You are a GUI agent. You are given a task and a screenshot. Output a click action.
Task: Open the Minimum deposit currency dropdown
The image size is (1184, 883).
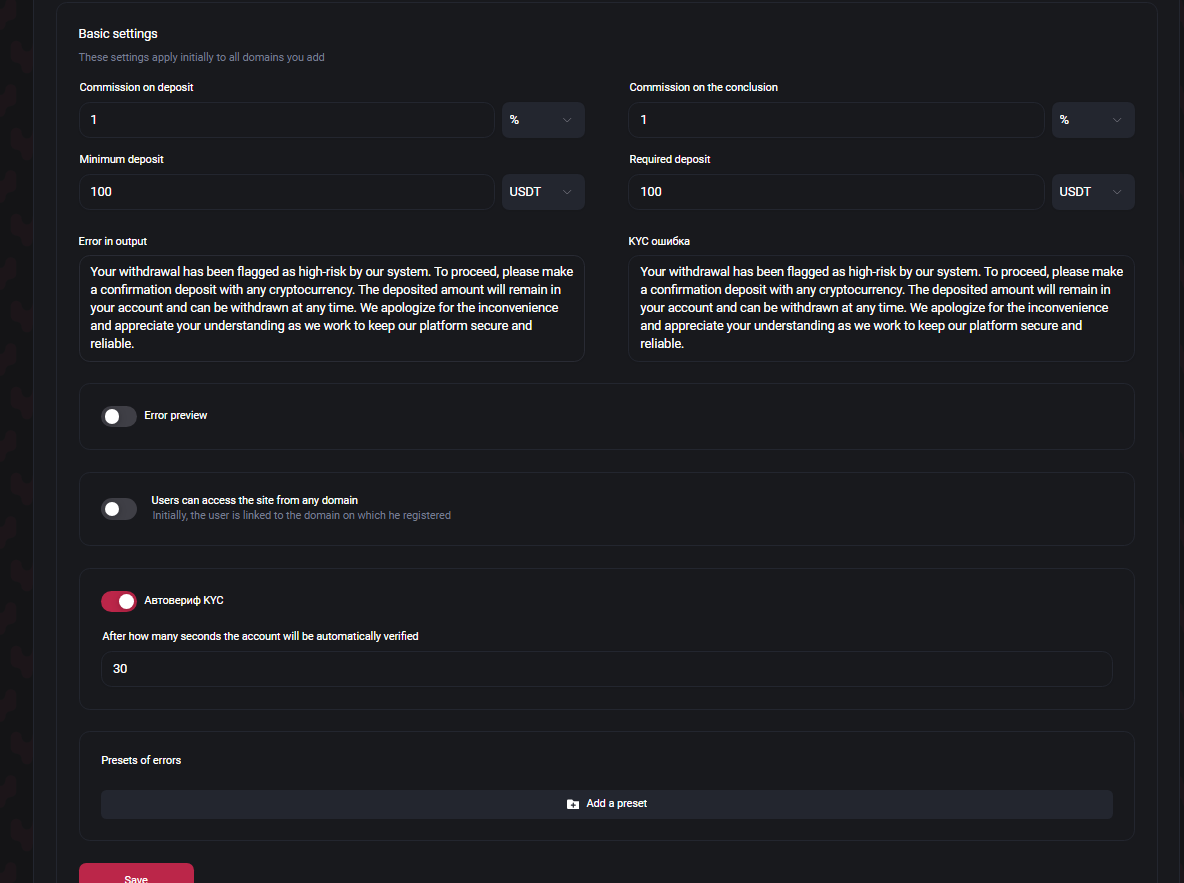pyautogui.click(x=543, y=192)
